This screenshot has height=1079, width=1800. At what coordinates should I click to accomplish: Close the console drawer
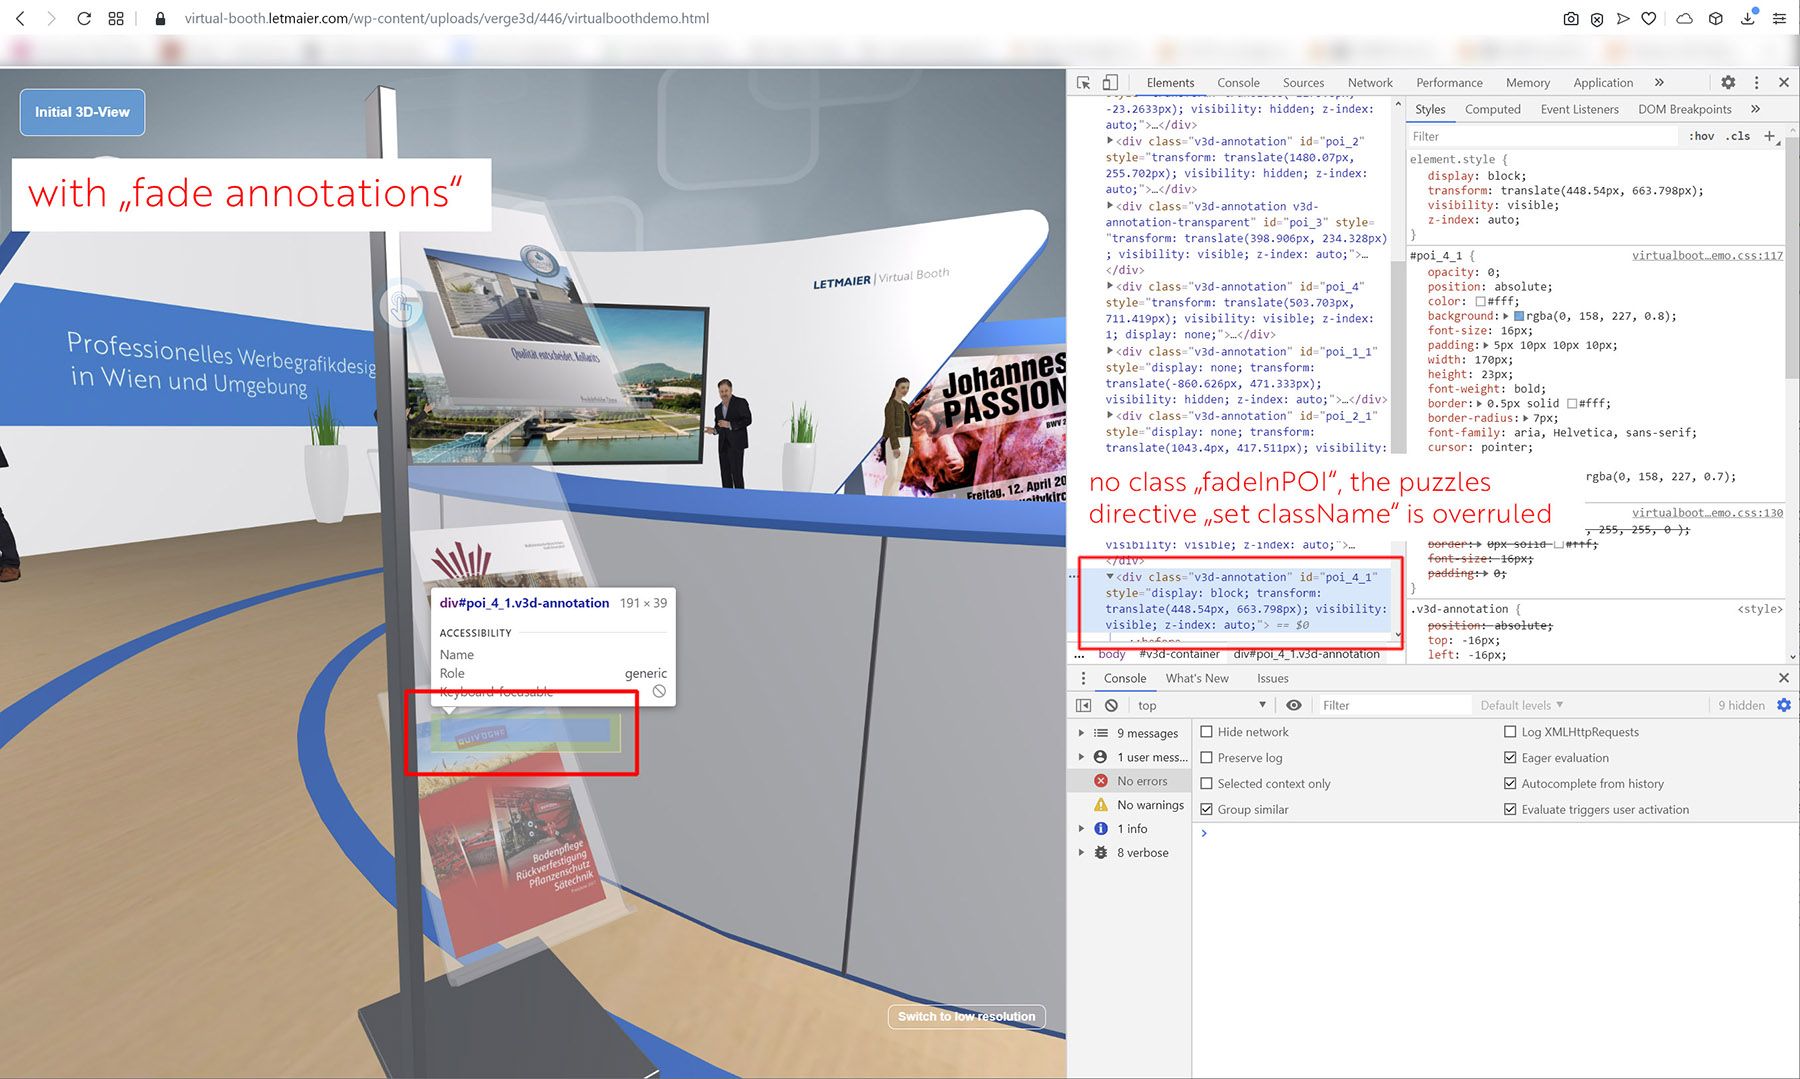[1784, 678]
